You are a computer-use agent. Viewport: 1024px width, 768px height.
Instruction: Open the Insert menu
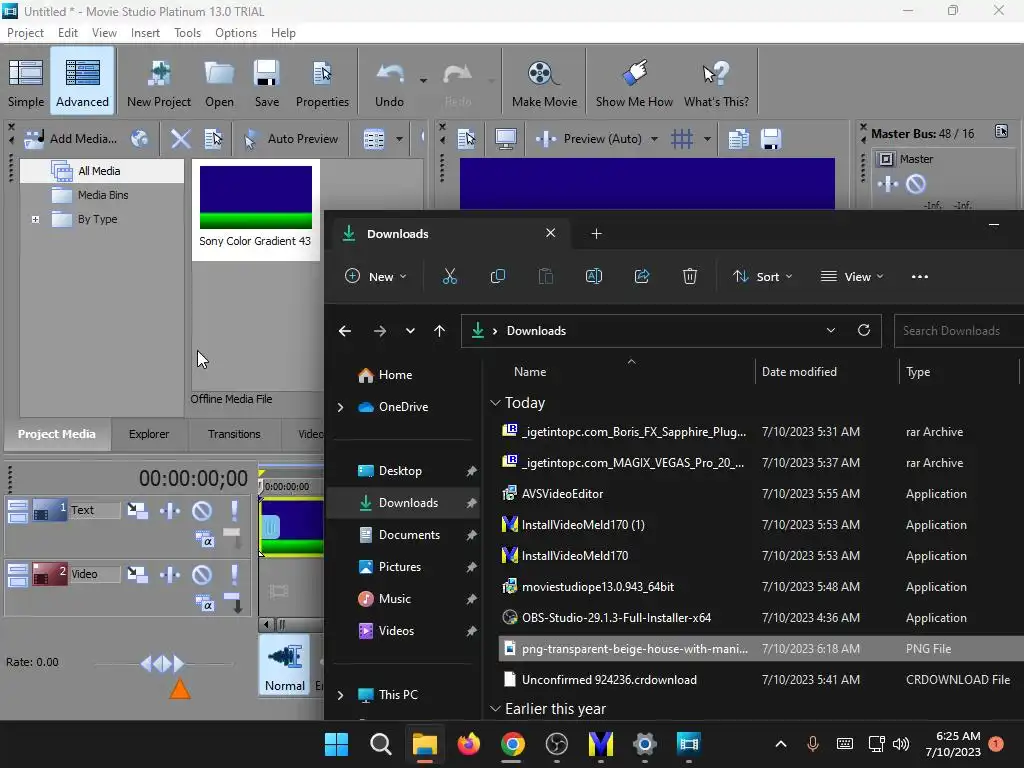coord(145,33)
